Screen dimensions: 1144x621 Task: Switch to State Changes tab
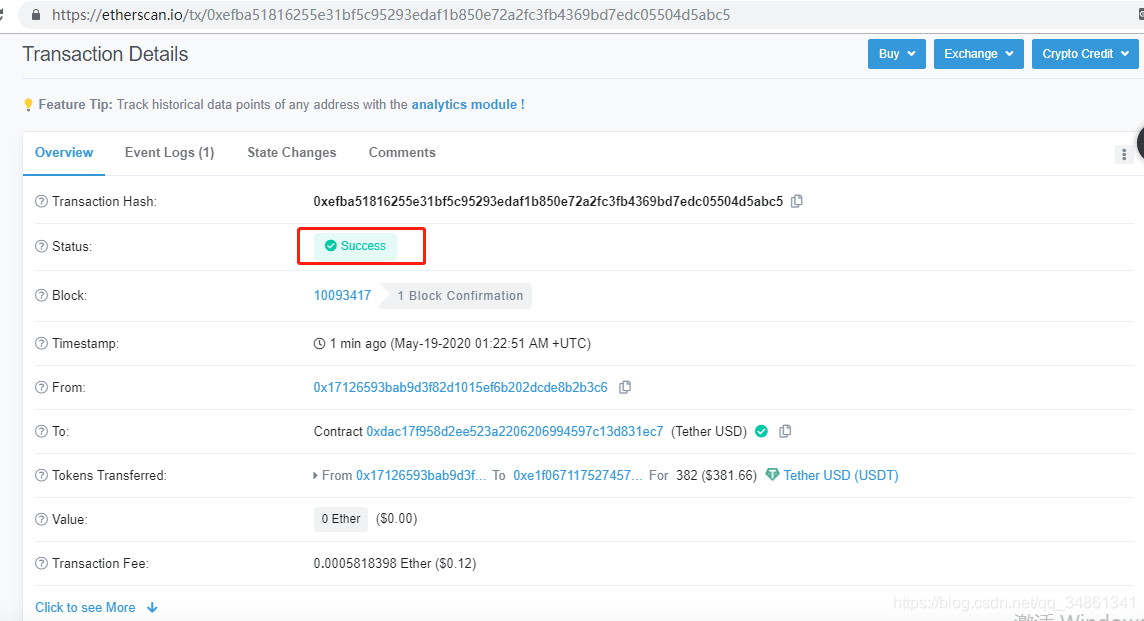pyautogui.click(x=292, y=153)
